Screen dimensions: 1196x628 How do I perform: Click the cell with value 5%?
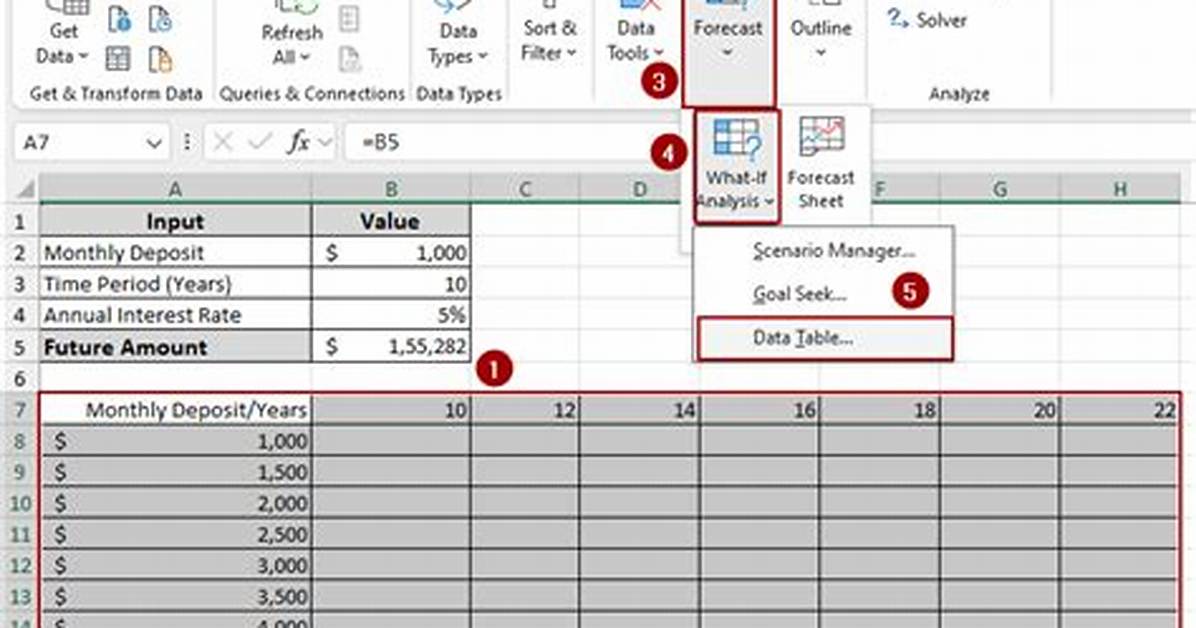pos(391,315)
